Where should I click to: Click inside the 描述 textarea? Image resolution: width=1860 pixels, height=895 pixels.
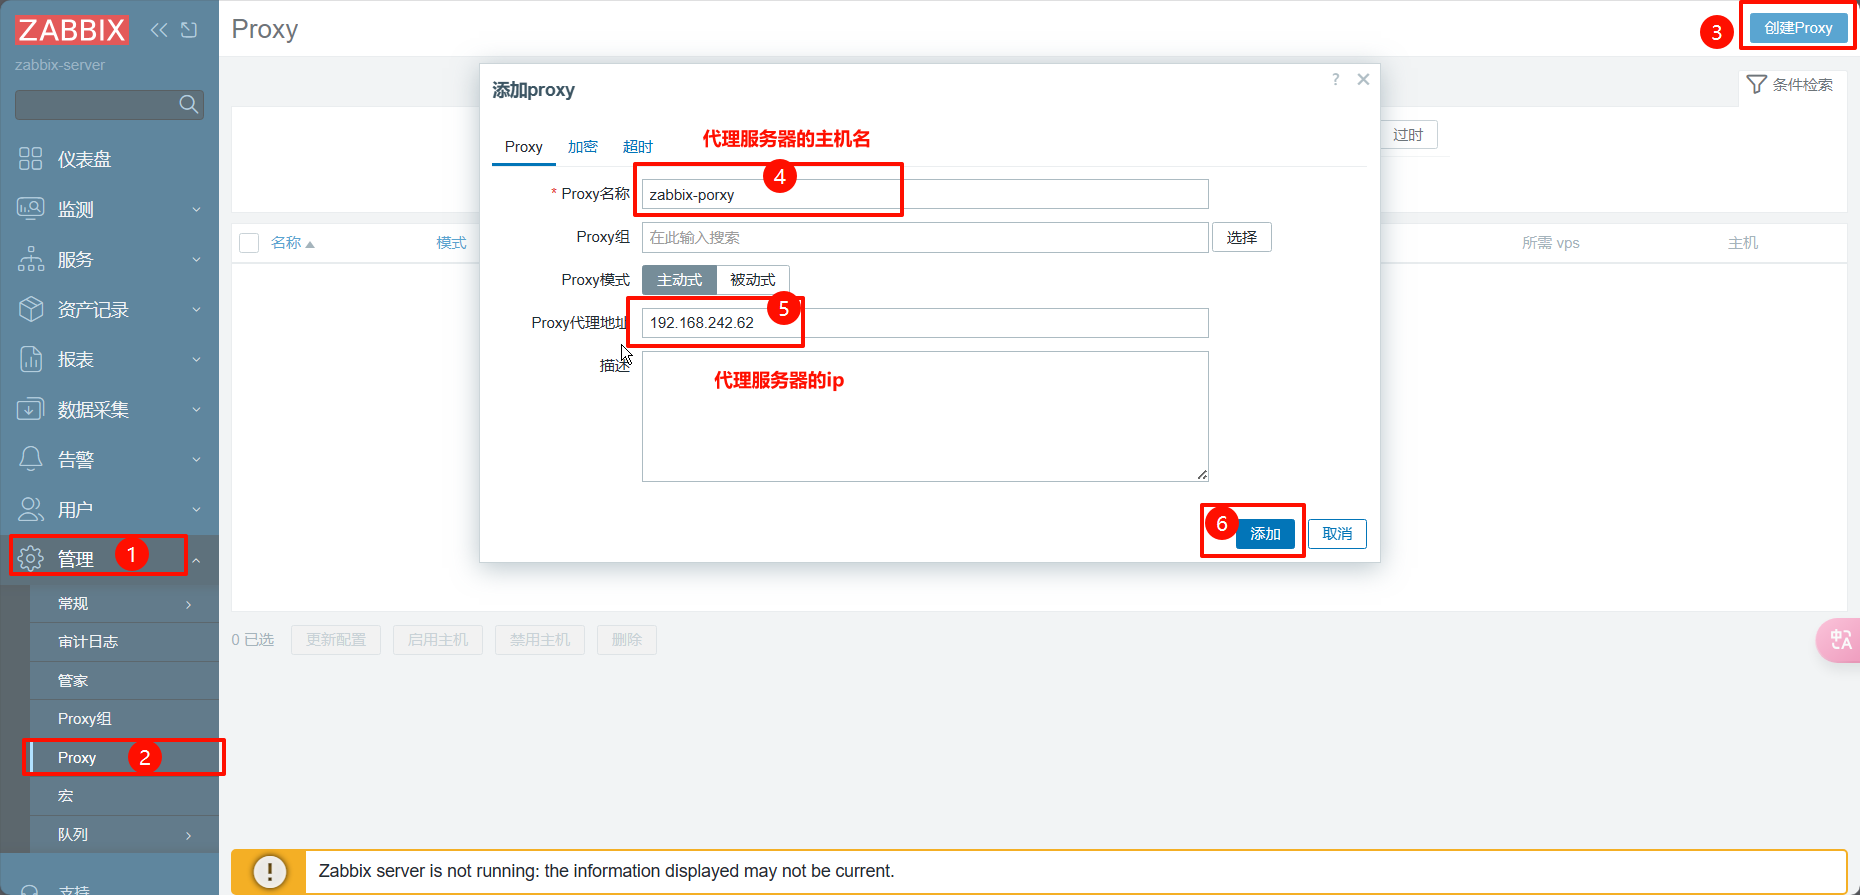pos(925,416)
